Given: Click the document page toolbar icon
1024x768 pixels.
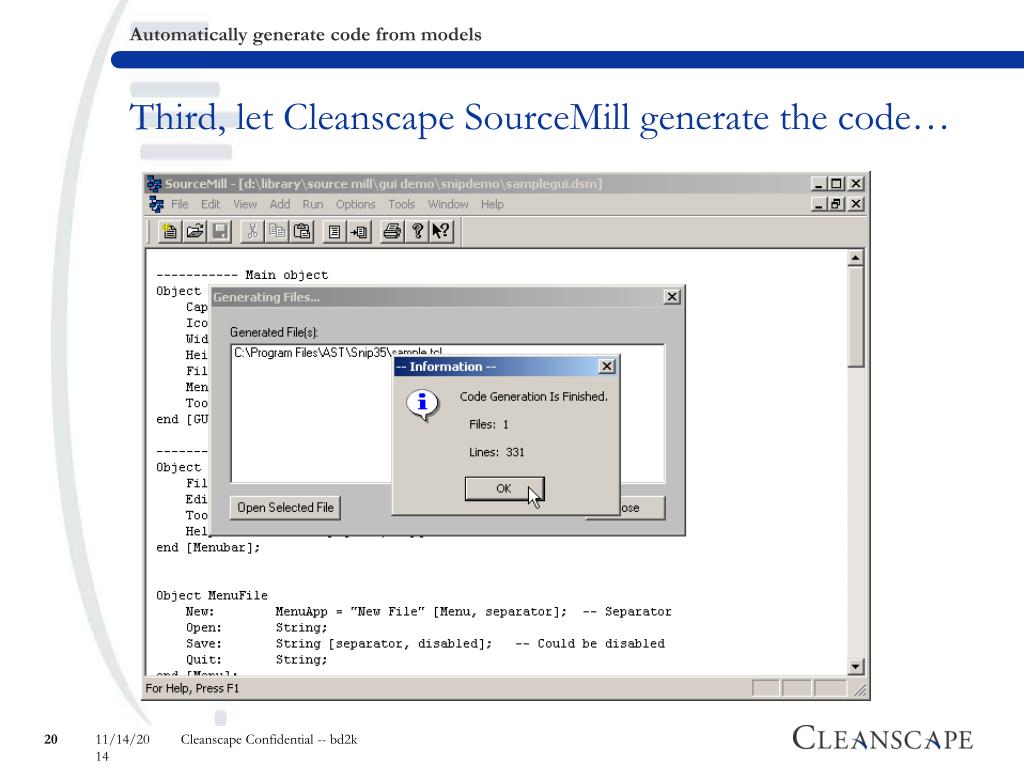Looking at the screenshot, I should pyautogui.click(x=334, y=231).
